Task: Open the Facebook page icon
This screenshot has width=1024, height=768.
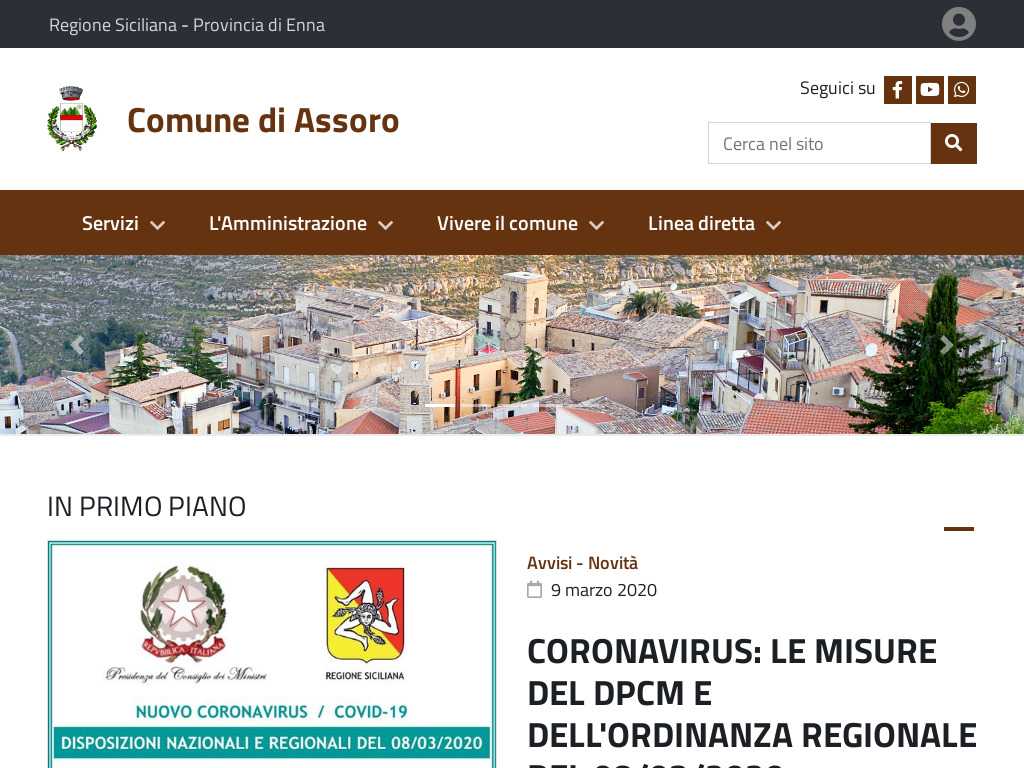Action: click(x=897, y=90)
